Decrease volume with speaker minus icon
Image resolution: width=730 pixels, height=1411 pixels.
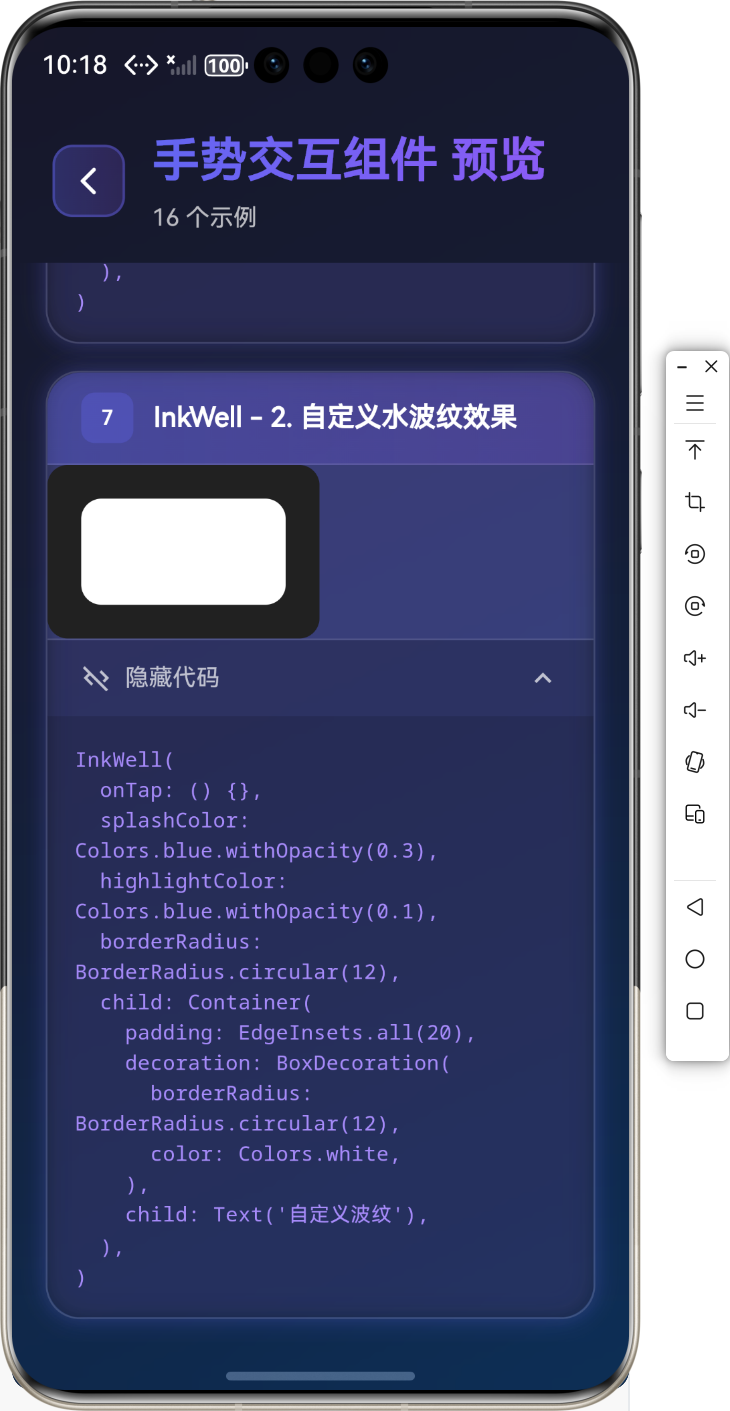(695, 710)
